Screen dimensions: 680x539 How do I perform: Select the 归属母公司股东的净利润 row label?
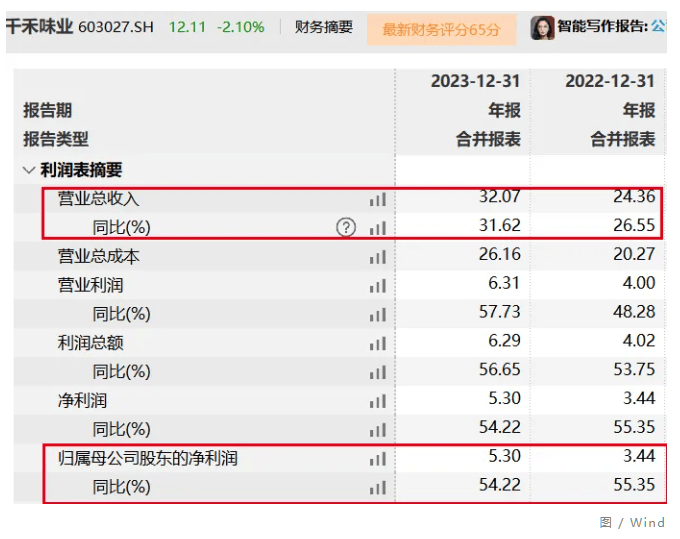click(147, 458)
